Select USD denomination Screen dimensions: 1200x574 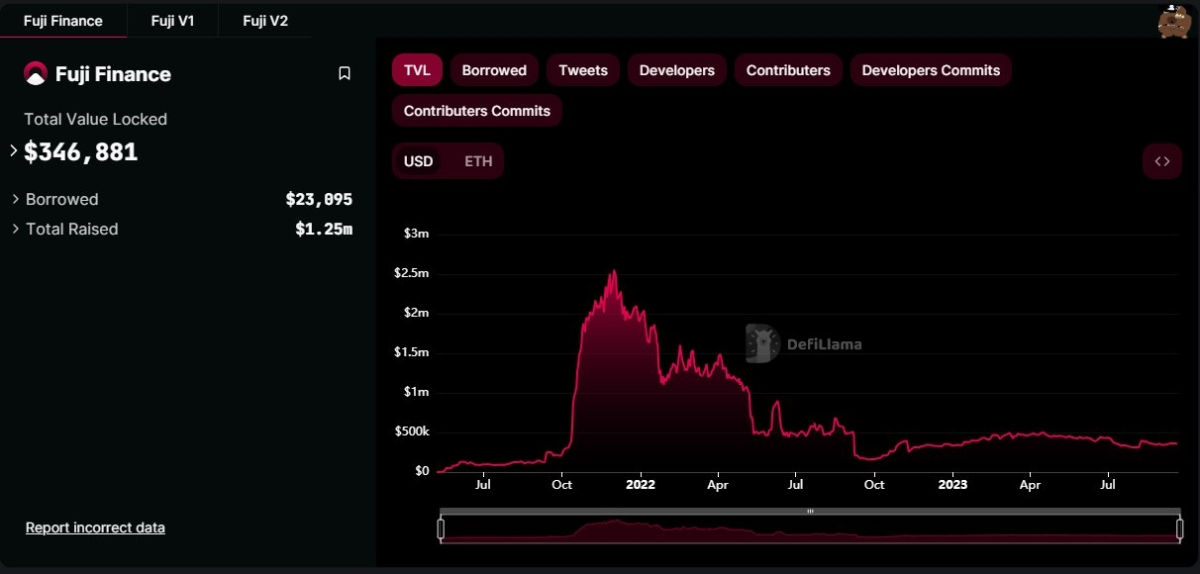(x=418, y=161)
